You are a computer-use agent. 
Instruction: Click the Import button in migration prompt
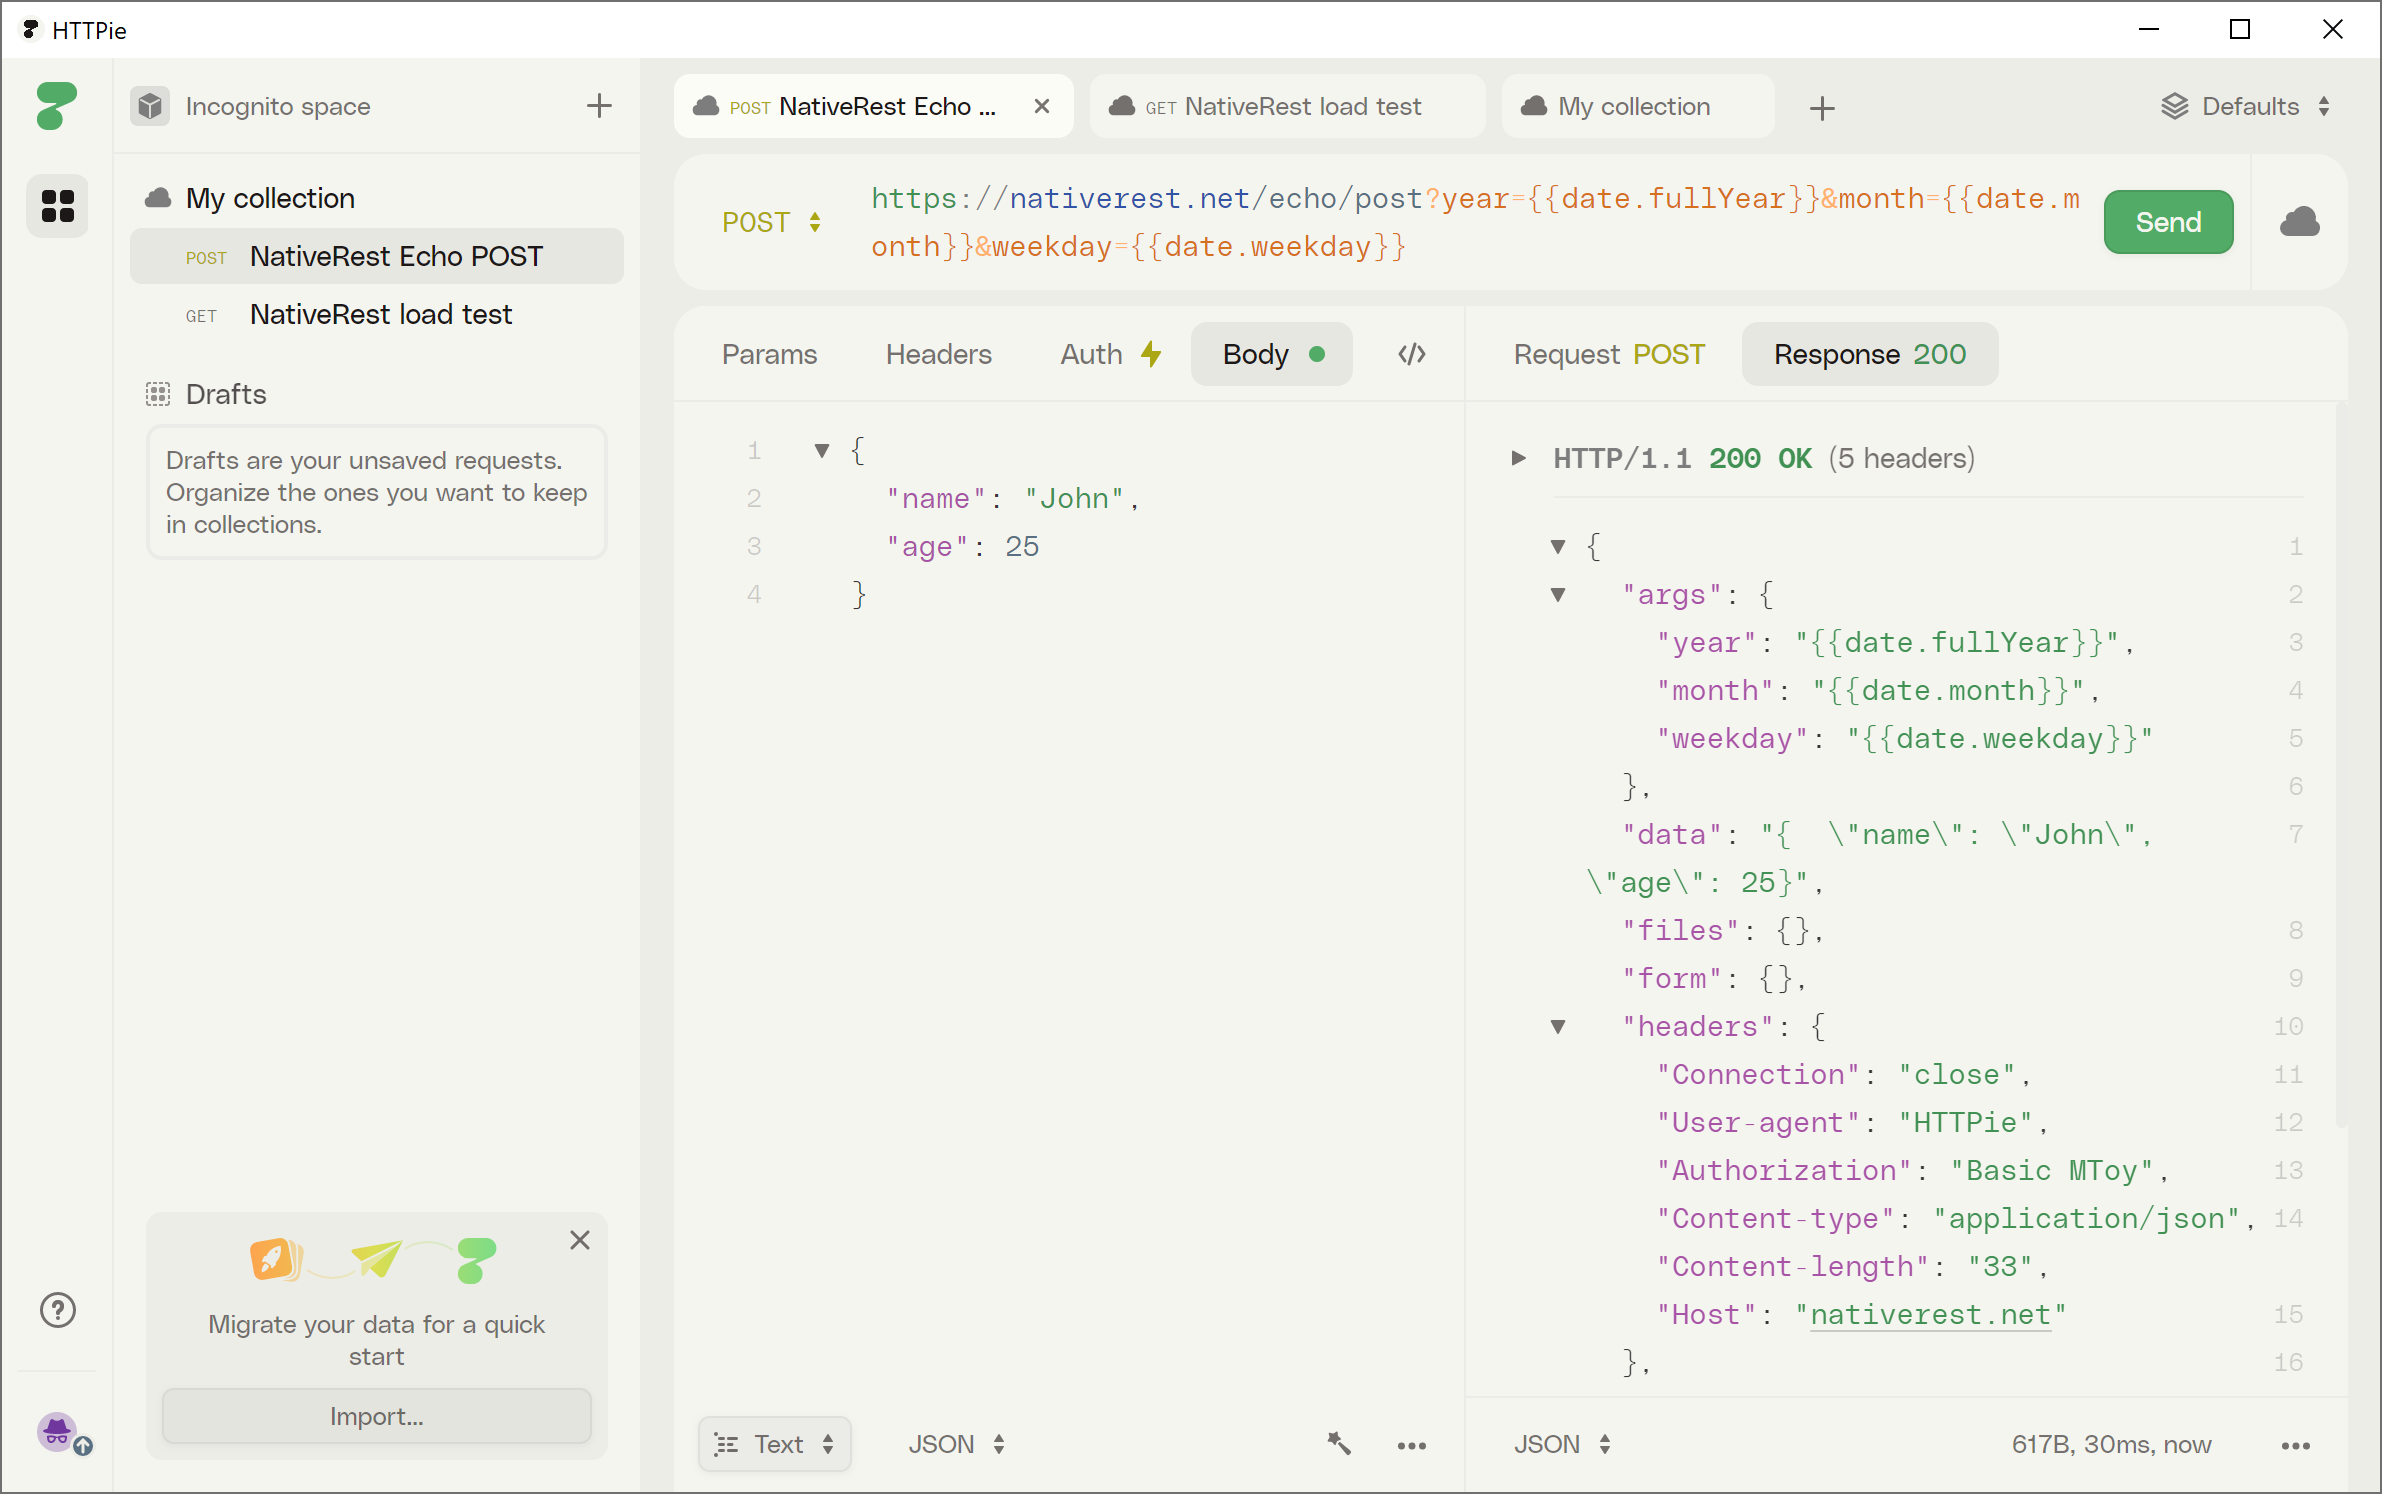[375, 1417]
